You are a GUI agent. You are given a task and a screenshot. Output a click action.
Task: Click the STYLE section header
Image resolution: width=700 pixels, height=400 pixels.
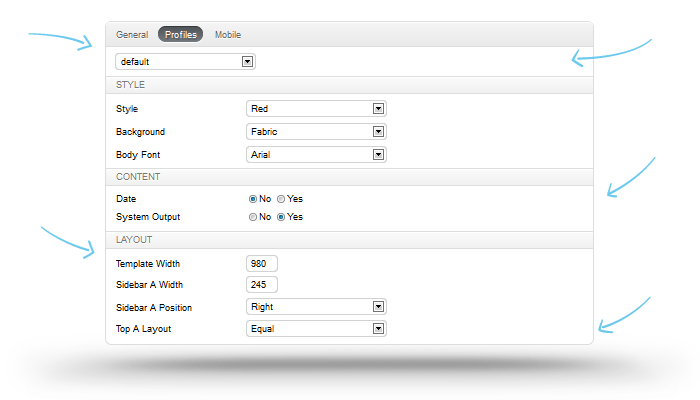(131, 85)
